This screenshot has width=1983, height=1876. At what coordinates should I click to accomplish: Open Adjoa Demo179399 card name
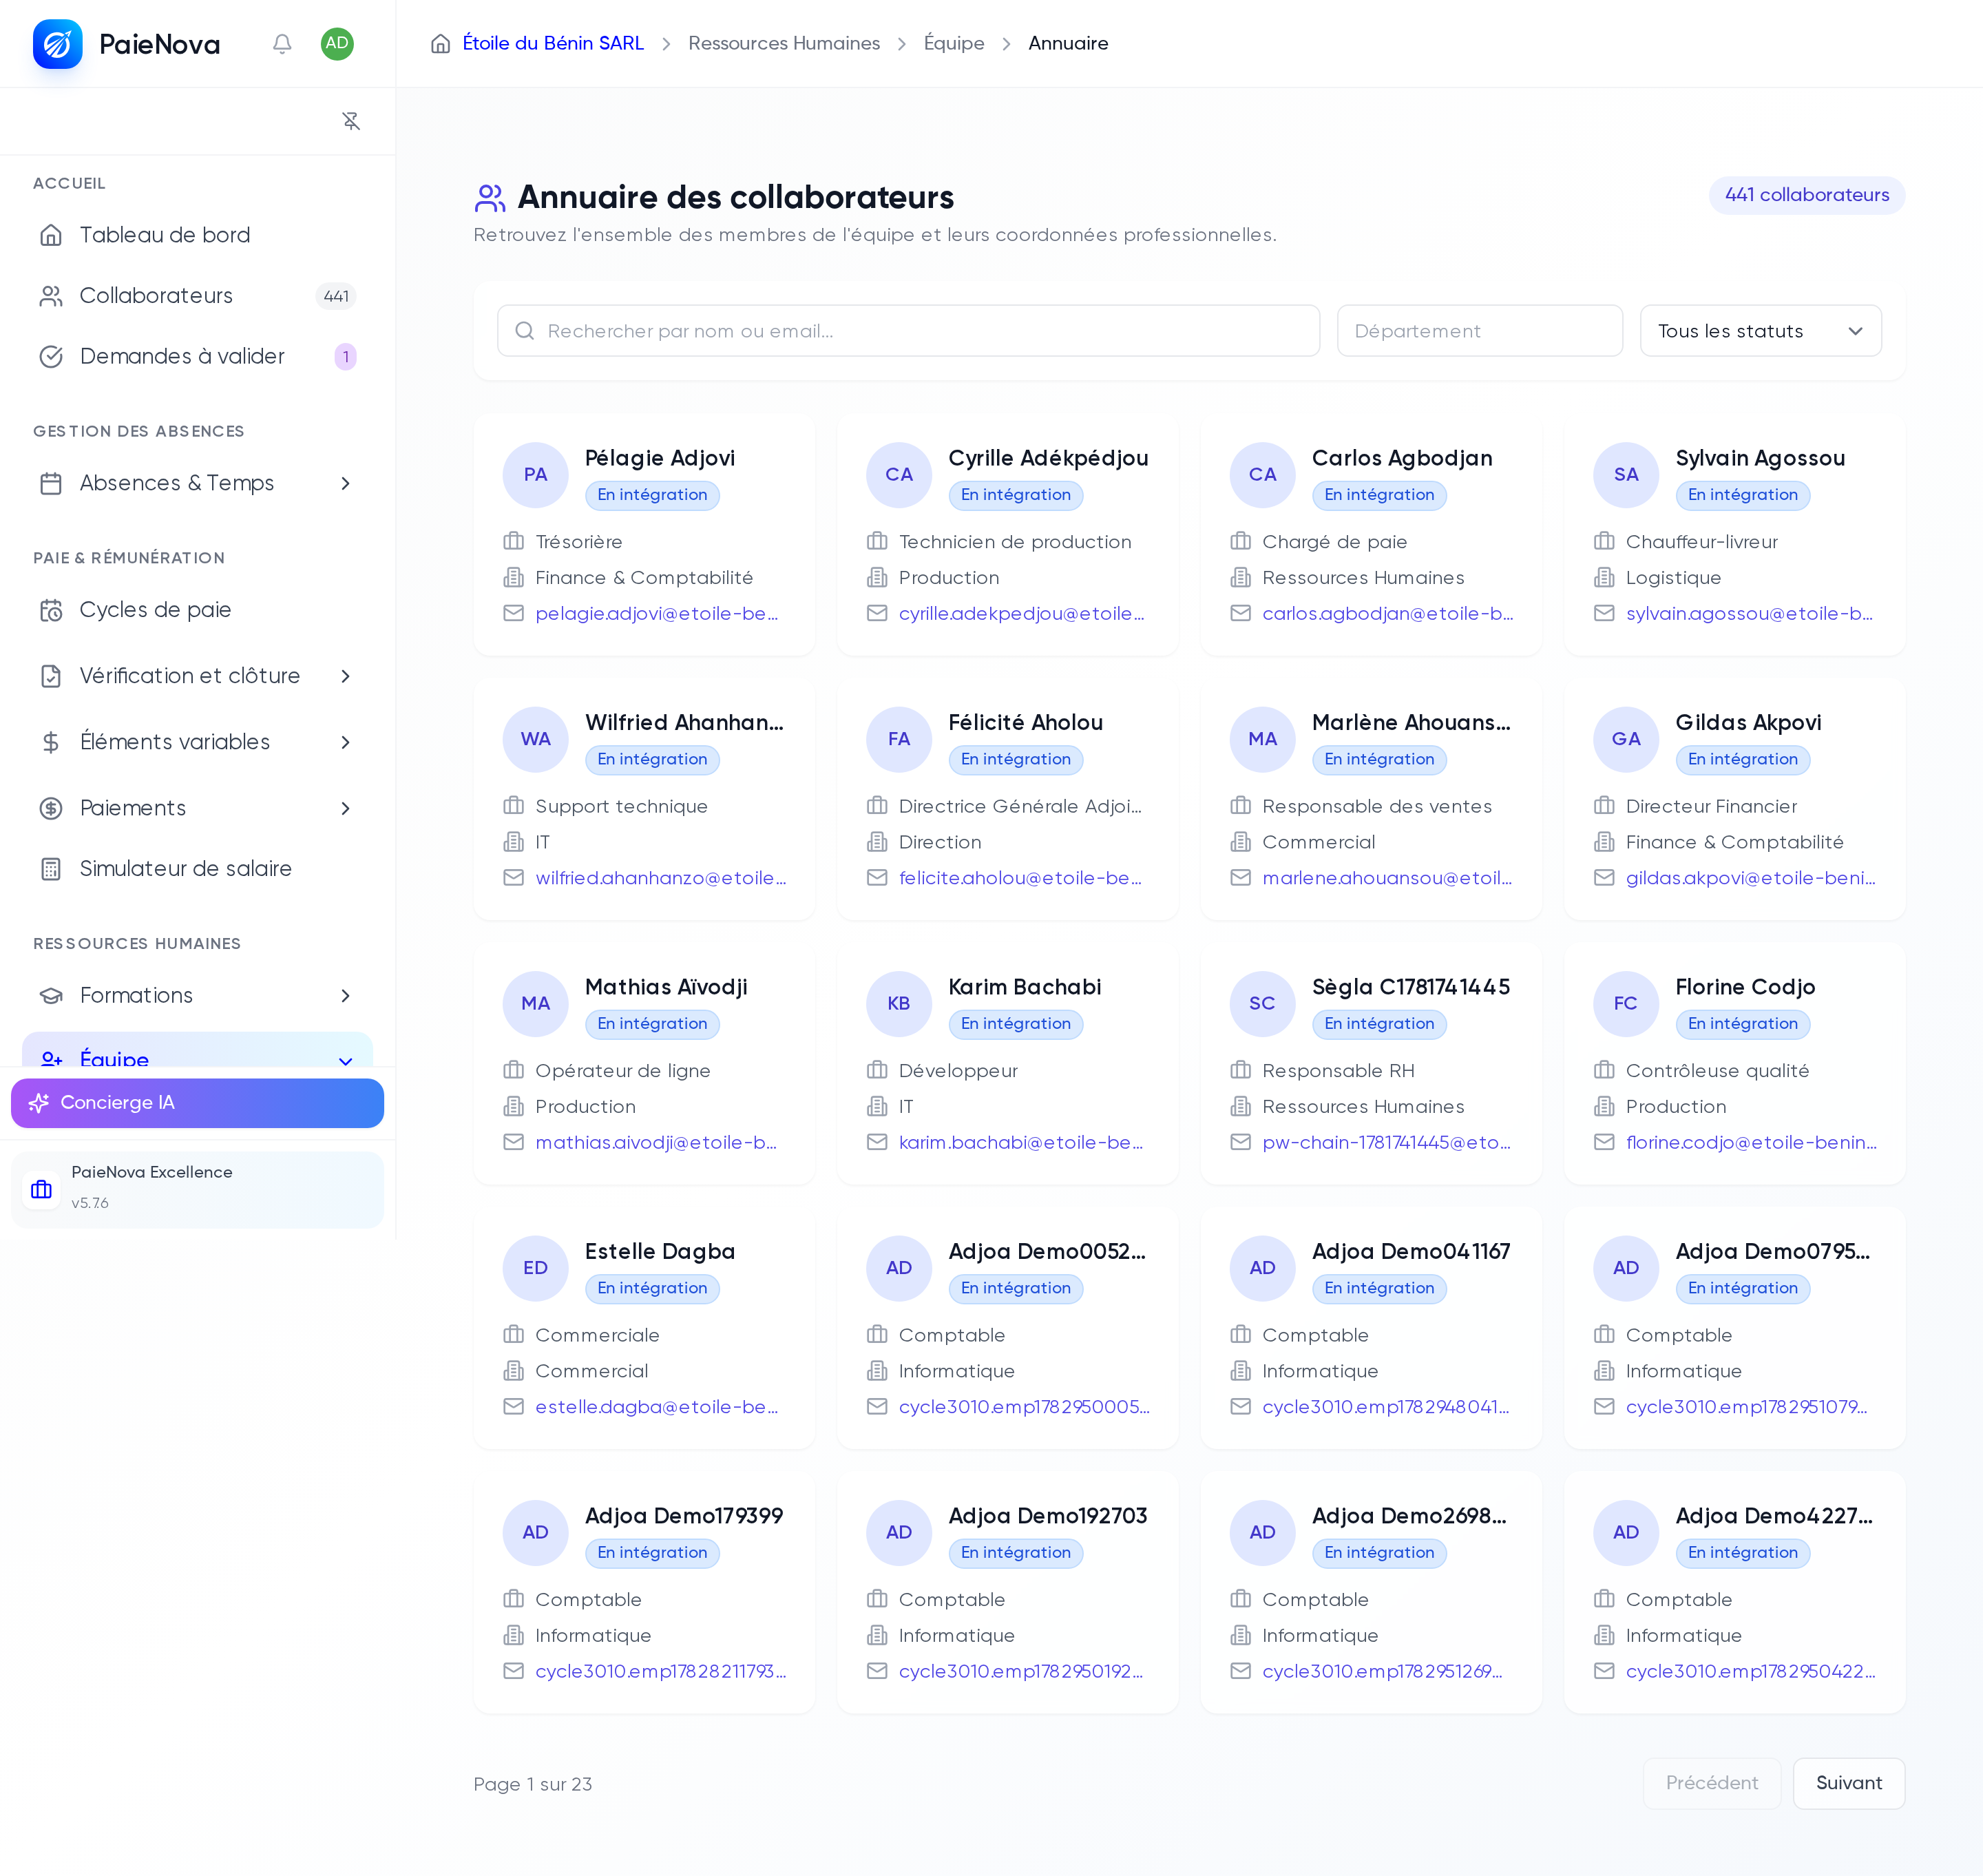pos(684,1517)
